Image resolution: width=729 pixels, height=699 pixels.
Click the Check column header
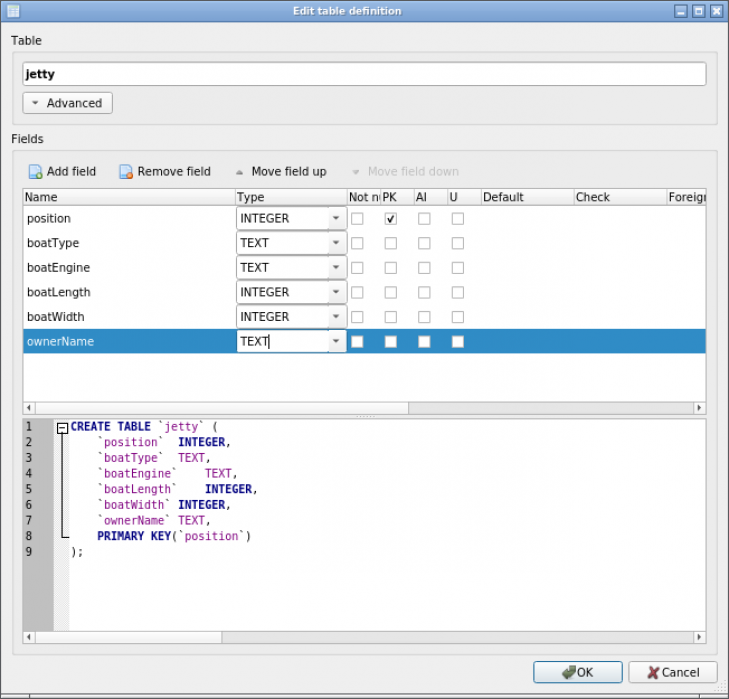point(620,197)
